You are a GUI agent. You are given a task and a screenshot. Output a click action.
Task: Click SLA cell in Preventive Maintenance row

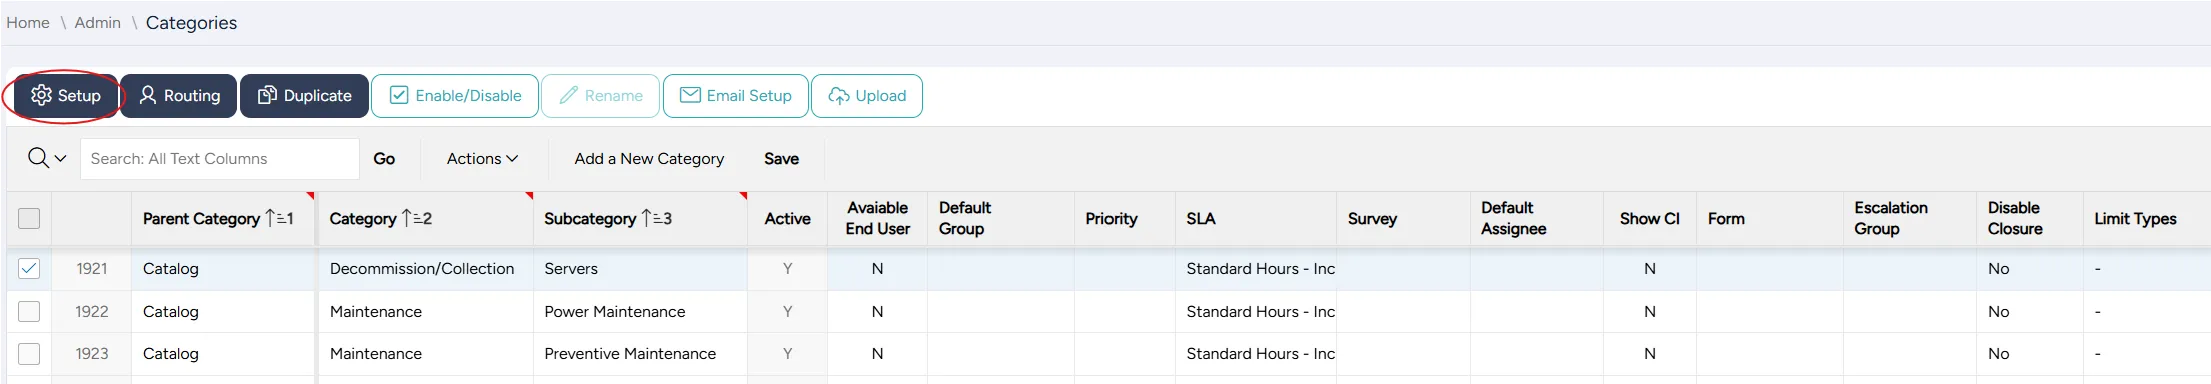1256,353
